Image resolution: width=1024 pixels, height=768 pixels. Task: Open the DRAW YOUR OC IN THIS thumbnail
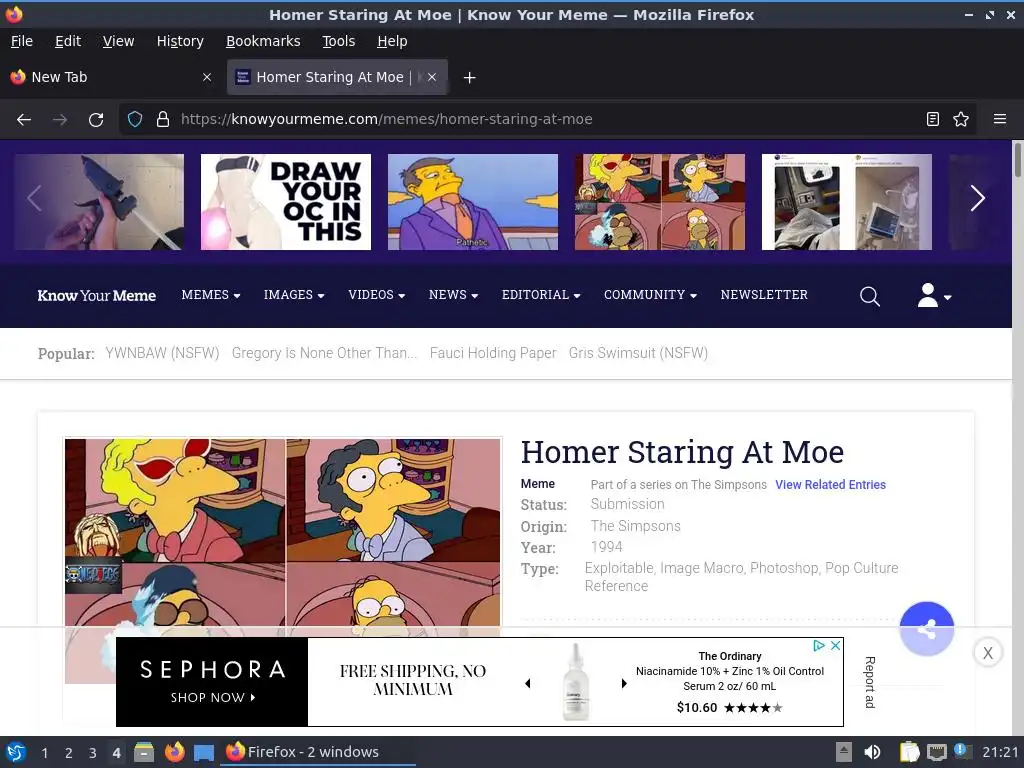[x=285, y=202]
